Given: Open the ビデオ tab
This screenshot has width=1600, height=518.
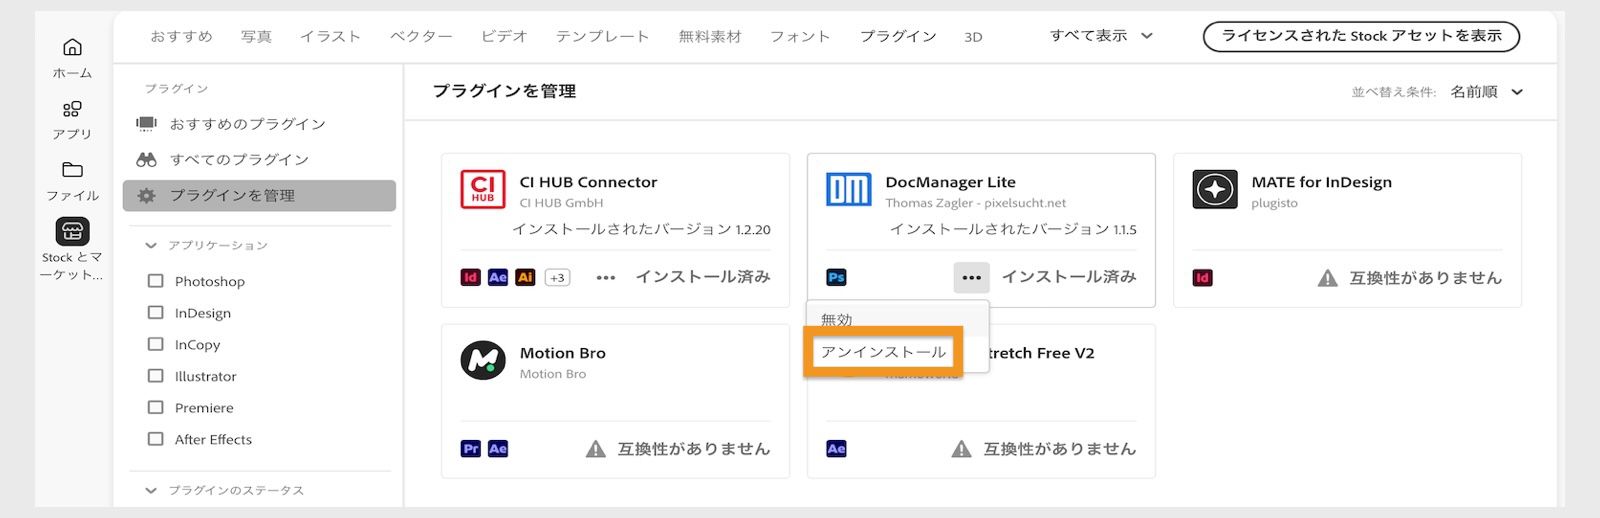Looking at the screenshot, I should 504,36.
